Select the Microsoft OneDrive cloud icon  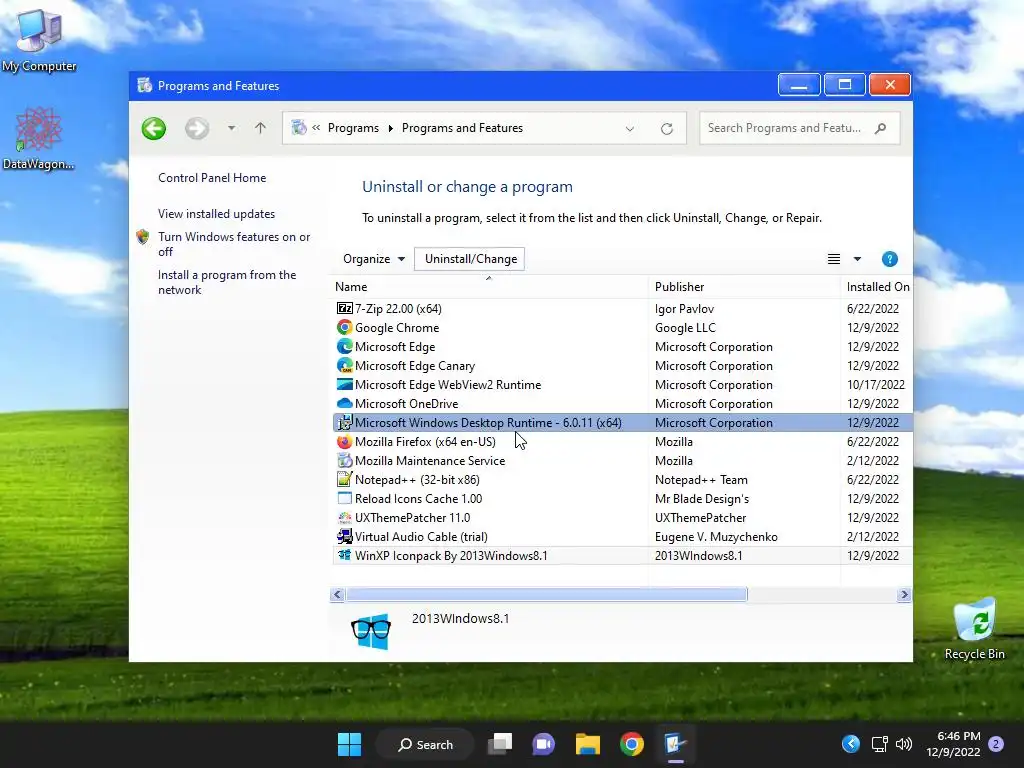point(344,403)
